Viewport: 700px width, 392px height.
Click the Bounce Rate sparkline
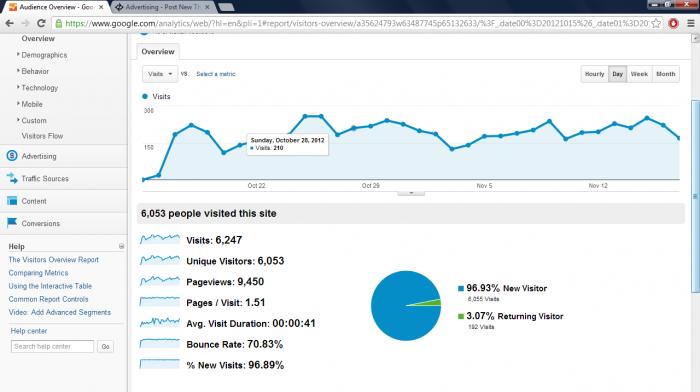click(159, 343)
